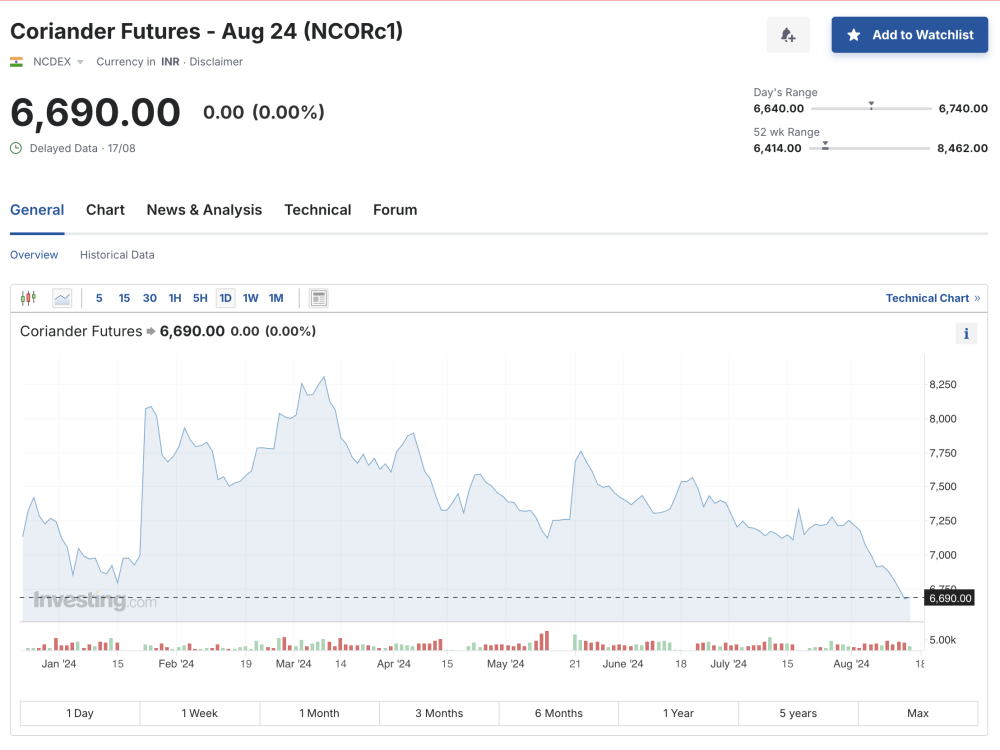
Task: Click the 52 wk Range low value 6,414.00
Action: pyautogui.click(x=777, y=148)
